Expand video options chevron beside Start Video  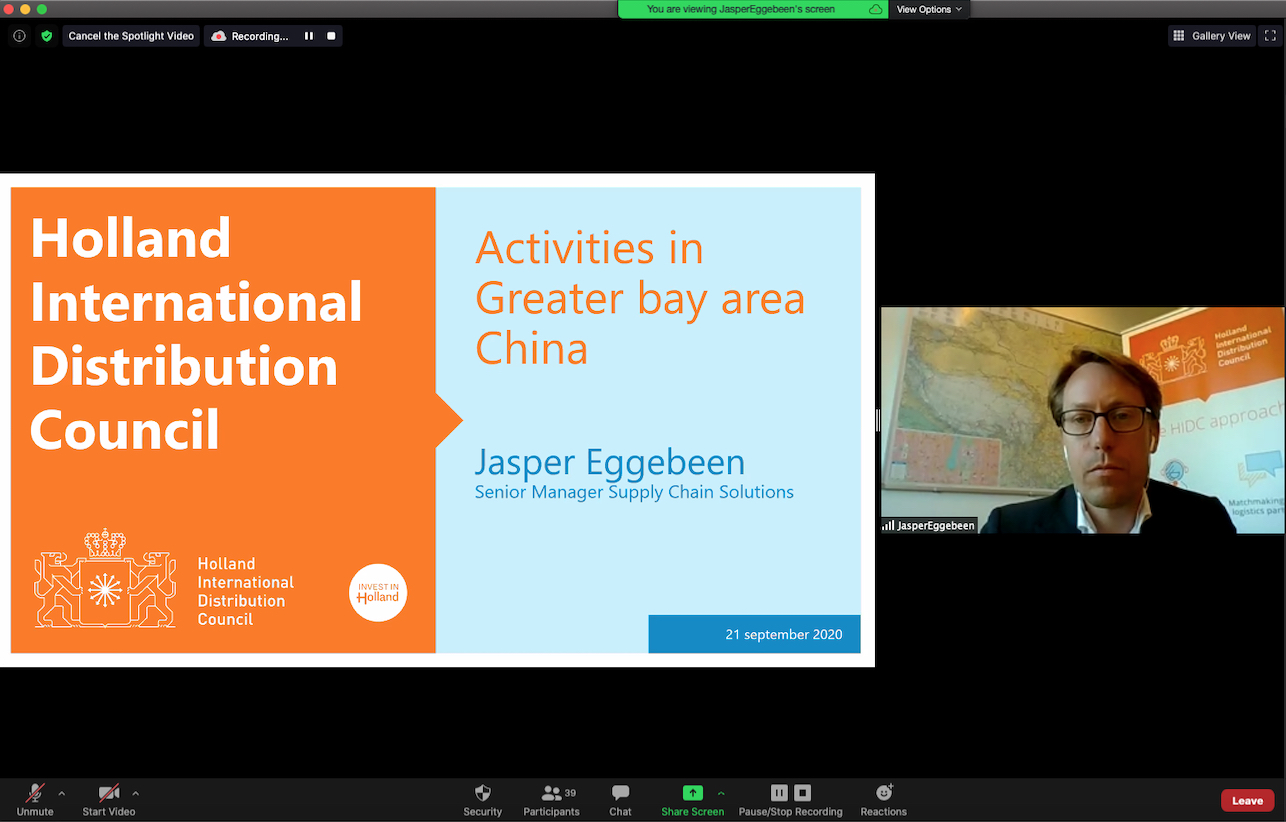tap(136, 793)
